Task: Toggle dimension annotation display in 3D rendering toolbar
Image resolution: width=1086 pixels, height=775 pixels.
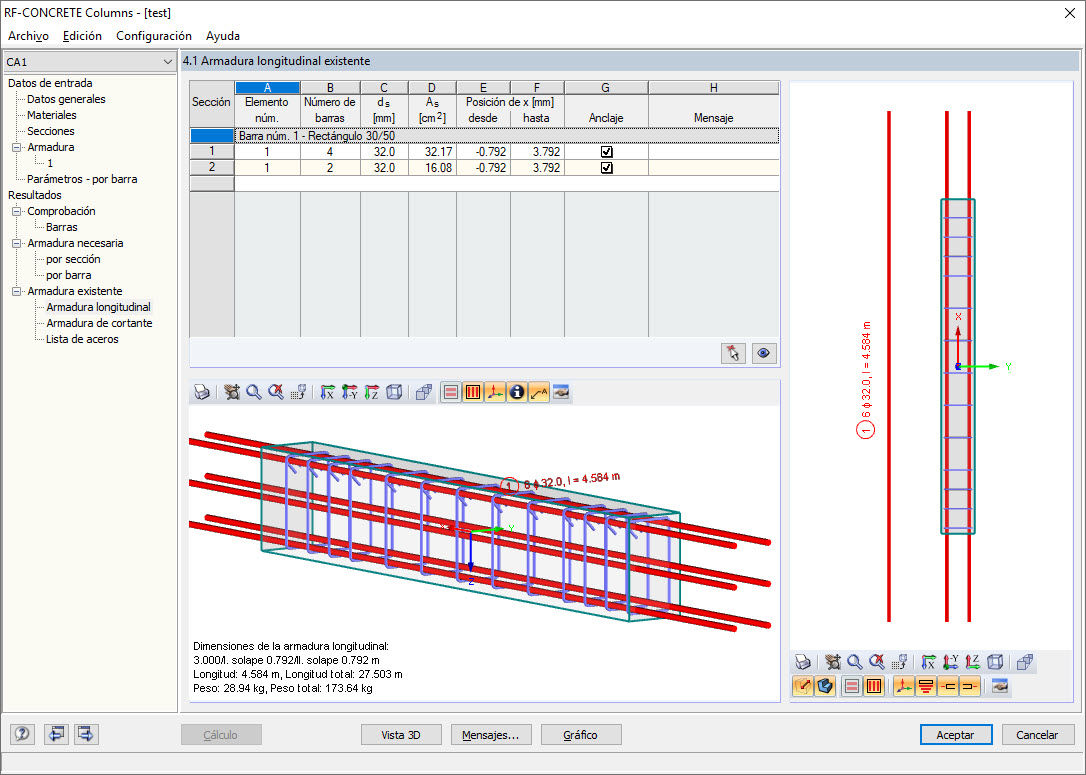Action: (x=539, y=393)
